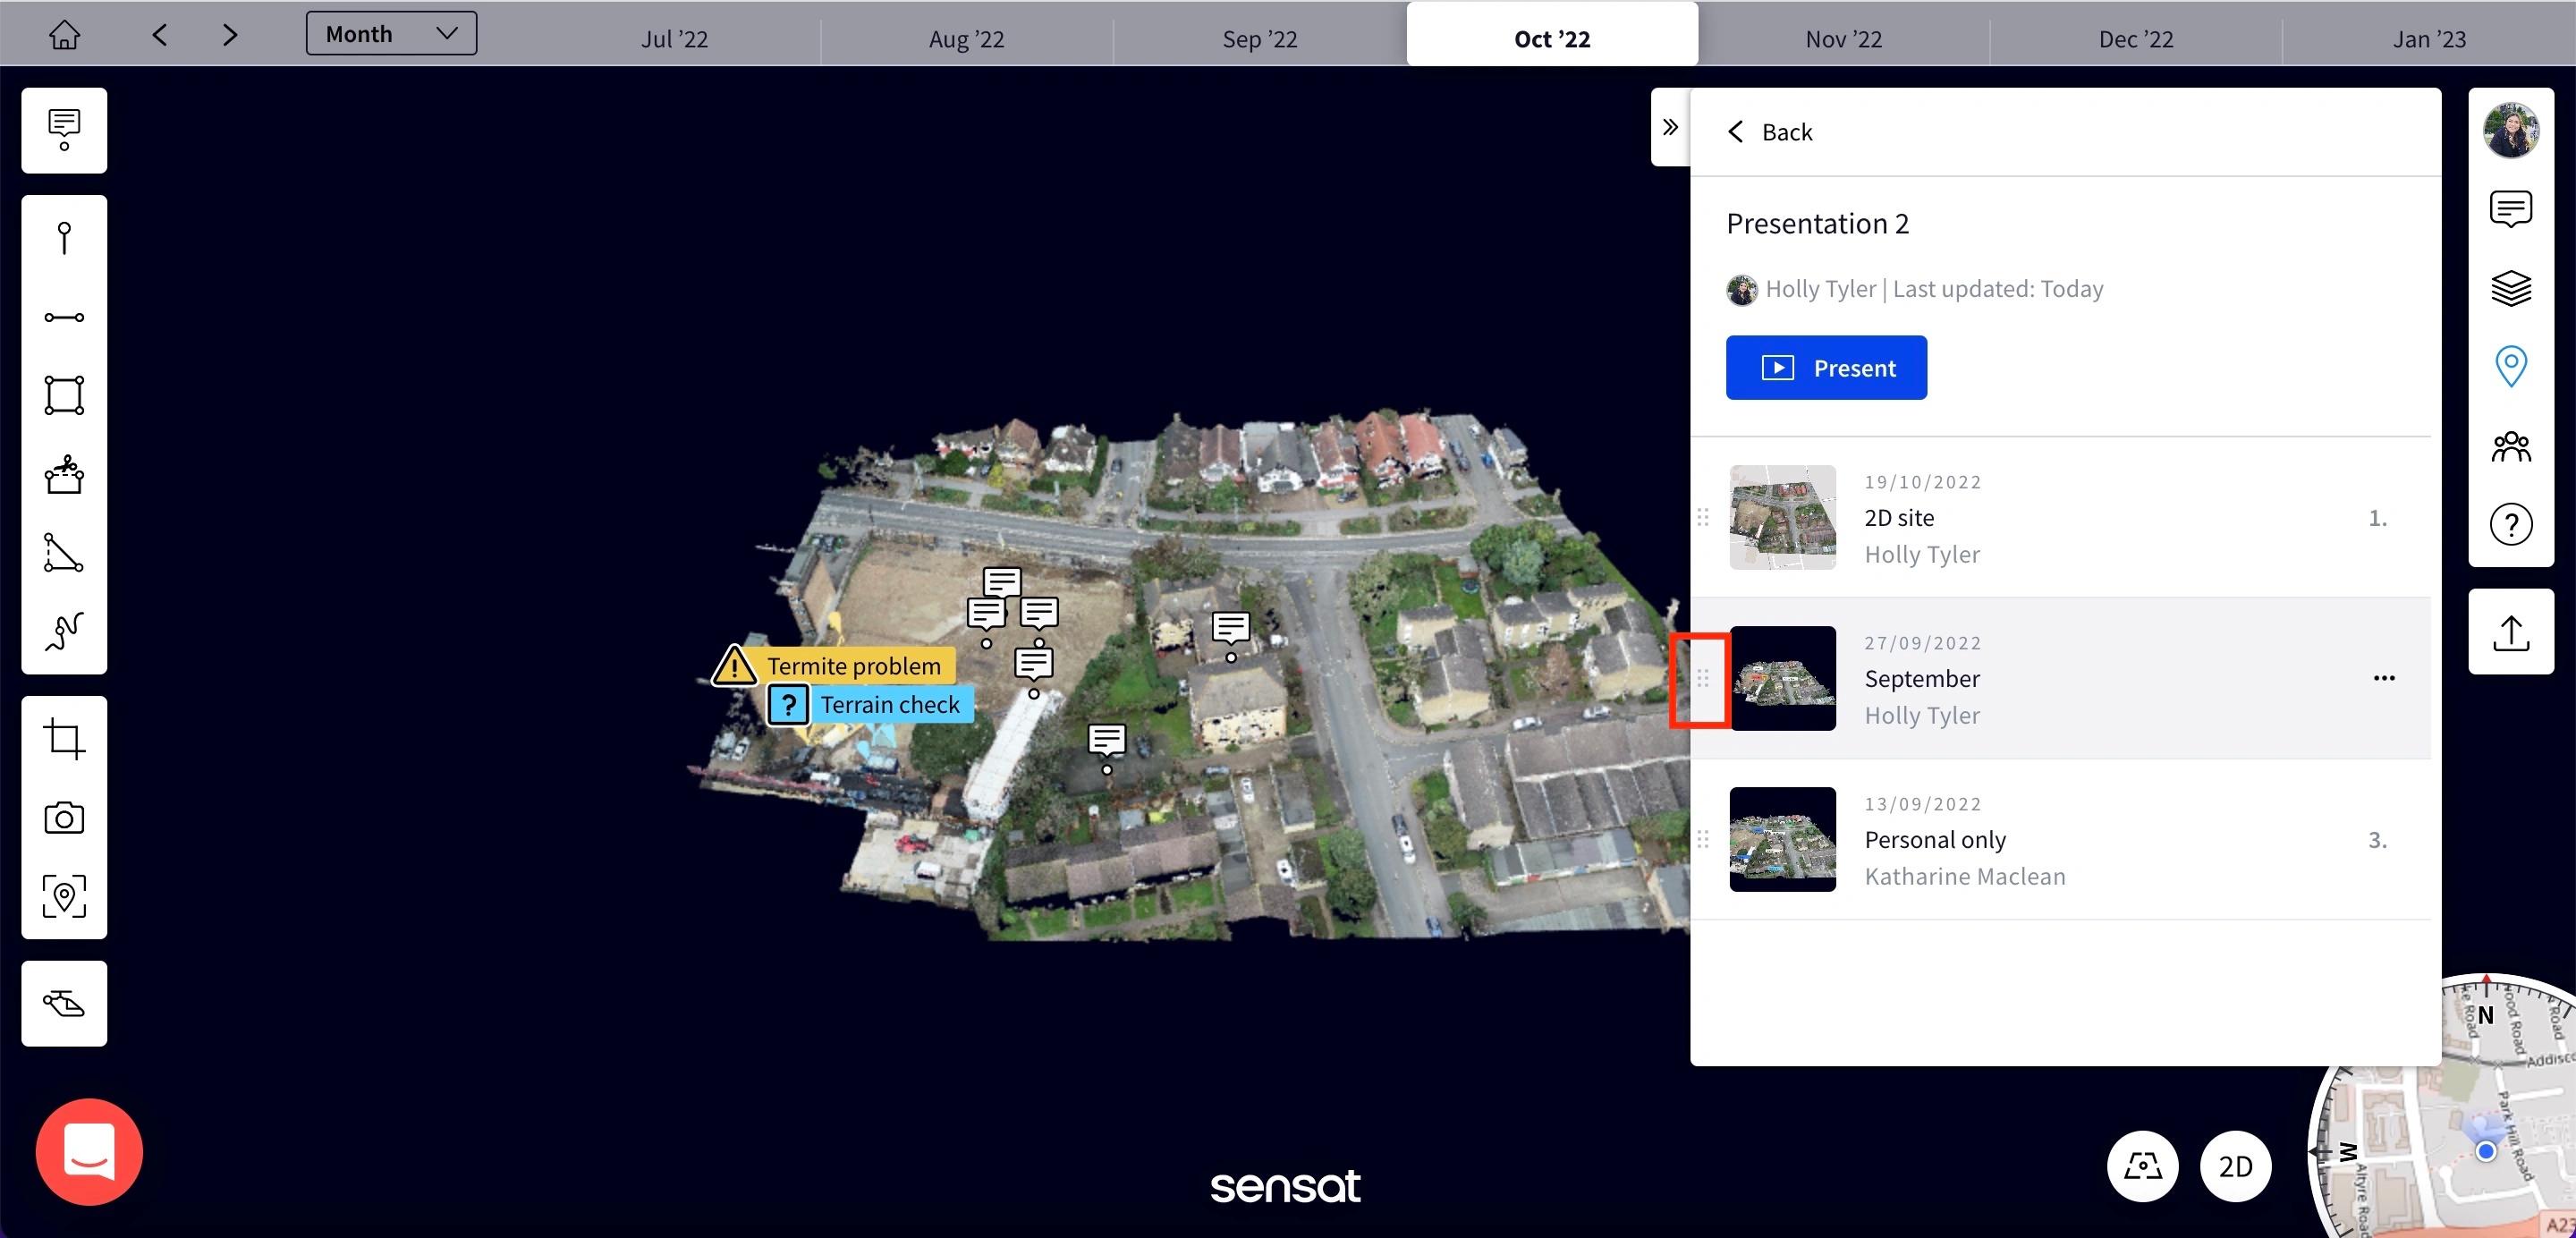Switch view to 2D mode
Screen dimensions: 2576x1238
tap(2235, 1166)
